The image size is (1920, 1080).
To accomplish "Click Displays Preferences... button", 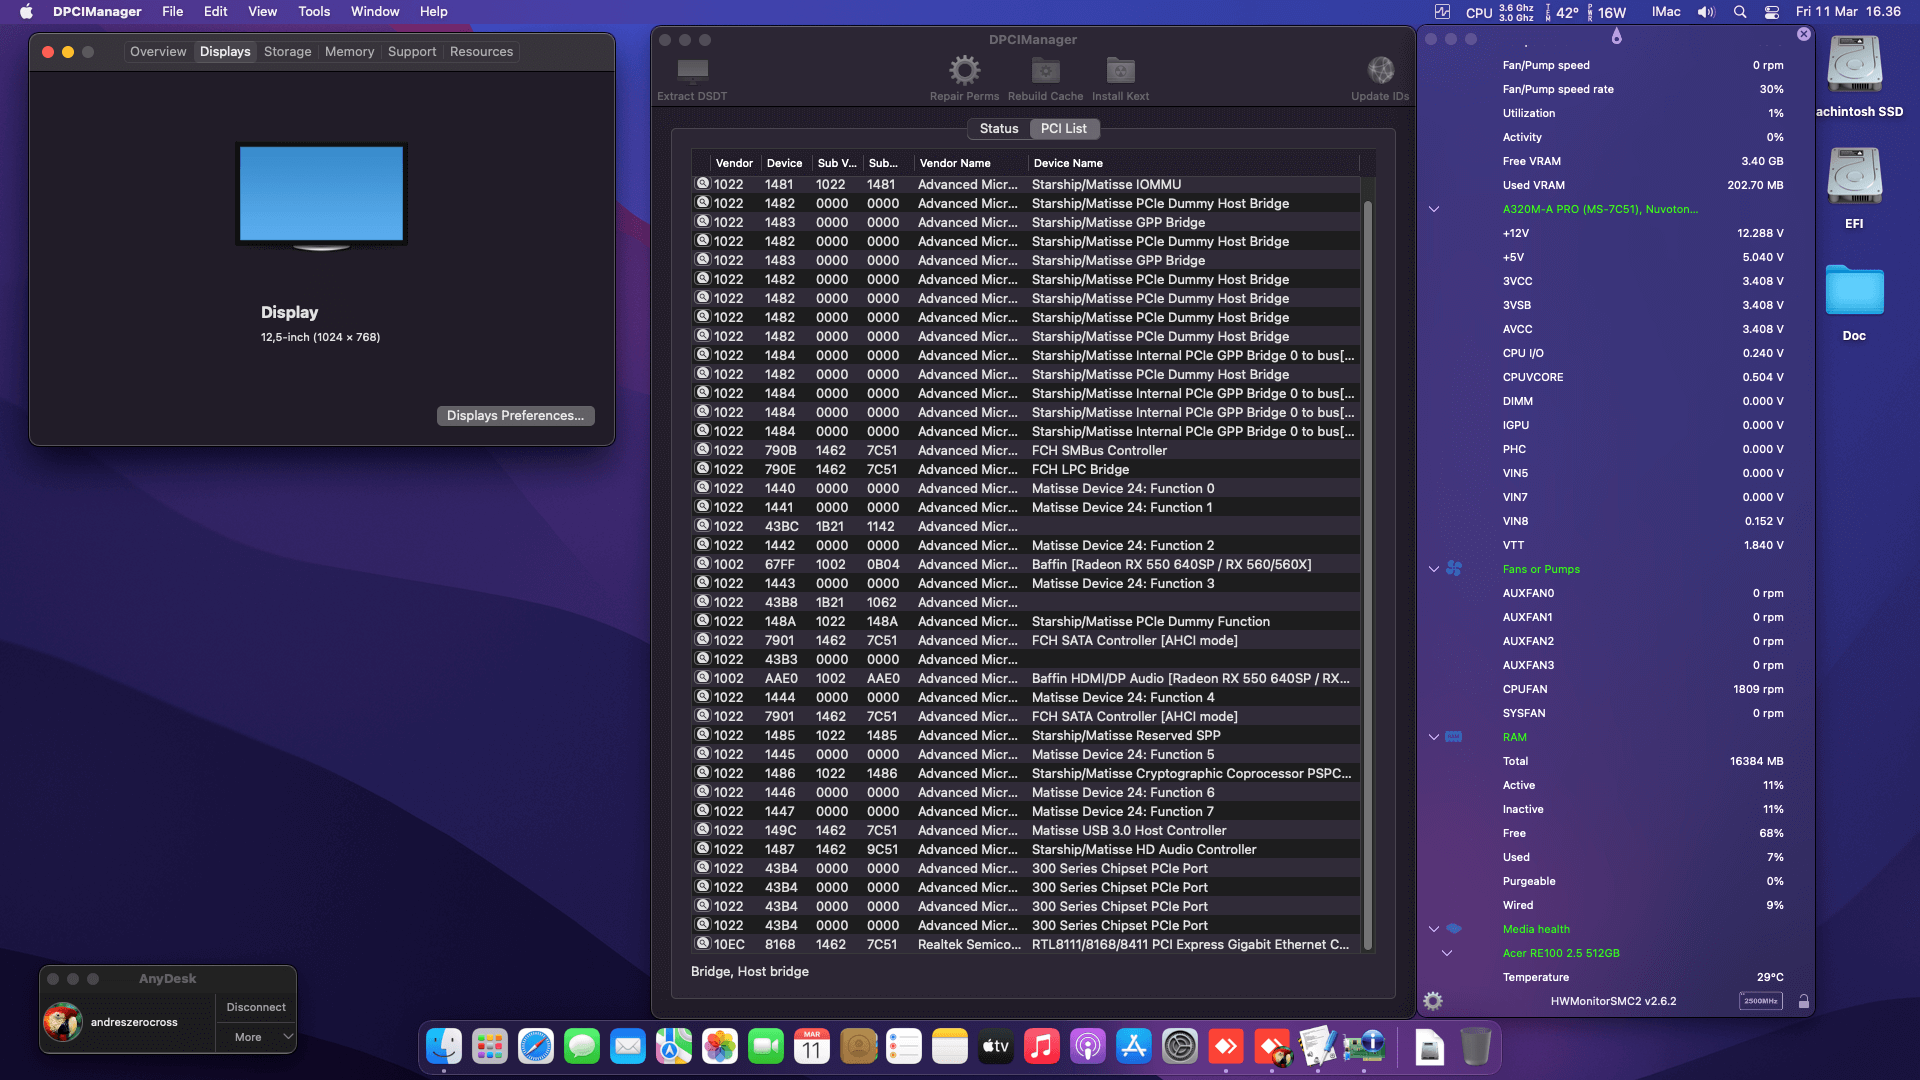I will click(515, 415).
